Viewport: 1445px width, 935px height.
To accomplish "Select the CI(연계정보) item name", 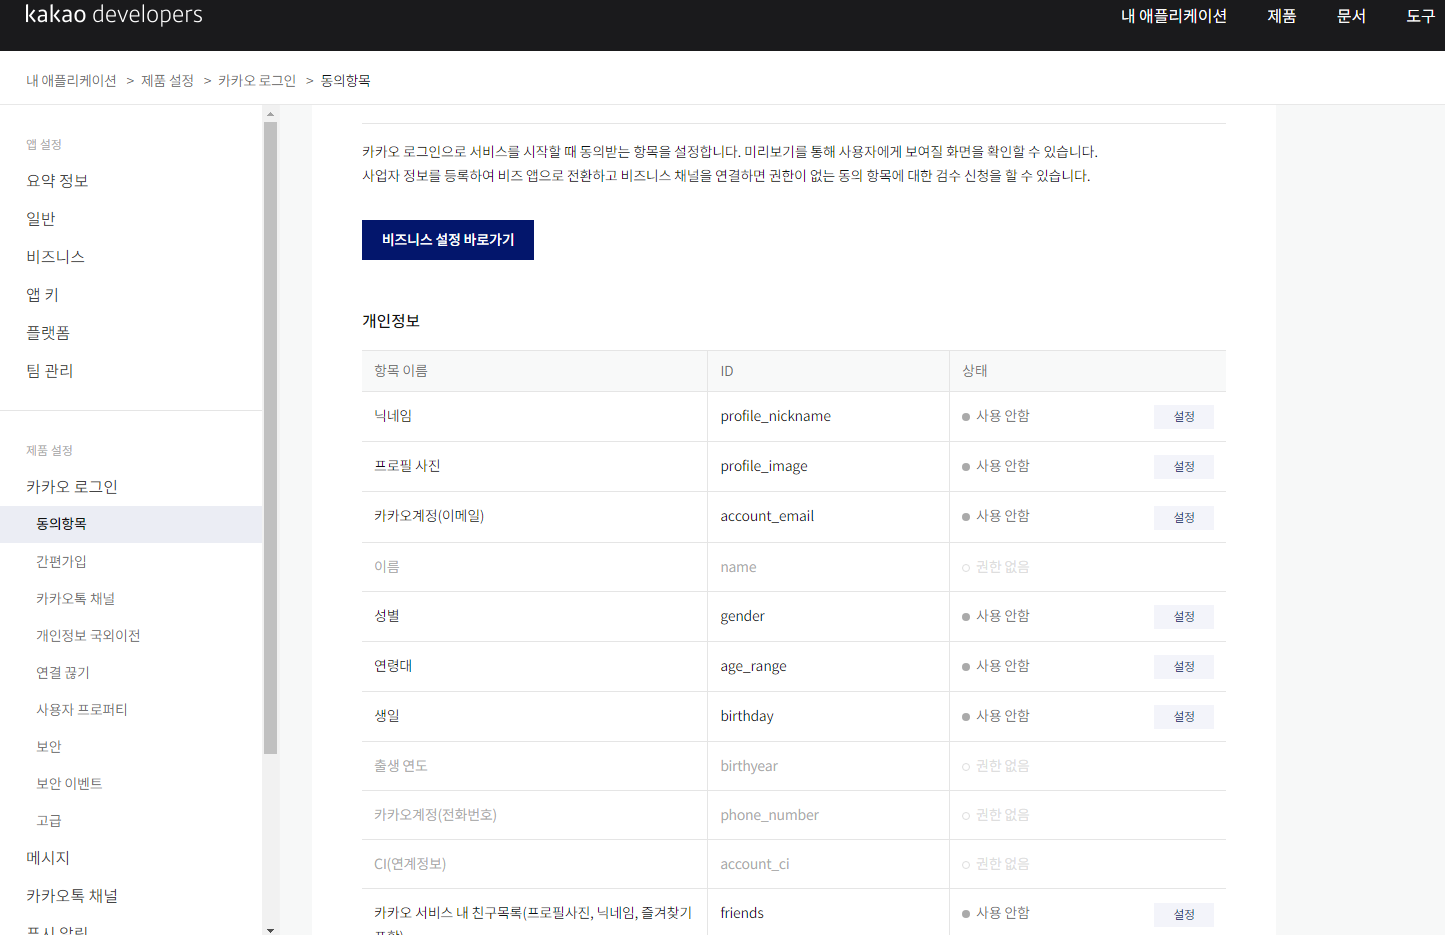I will 410,864.
